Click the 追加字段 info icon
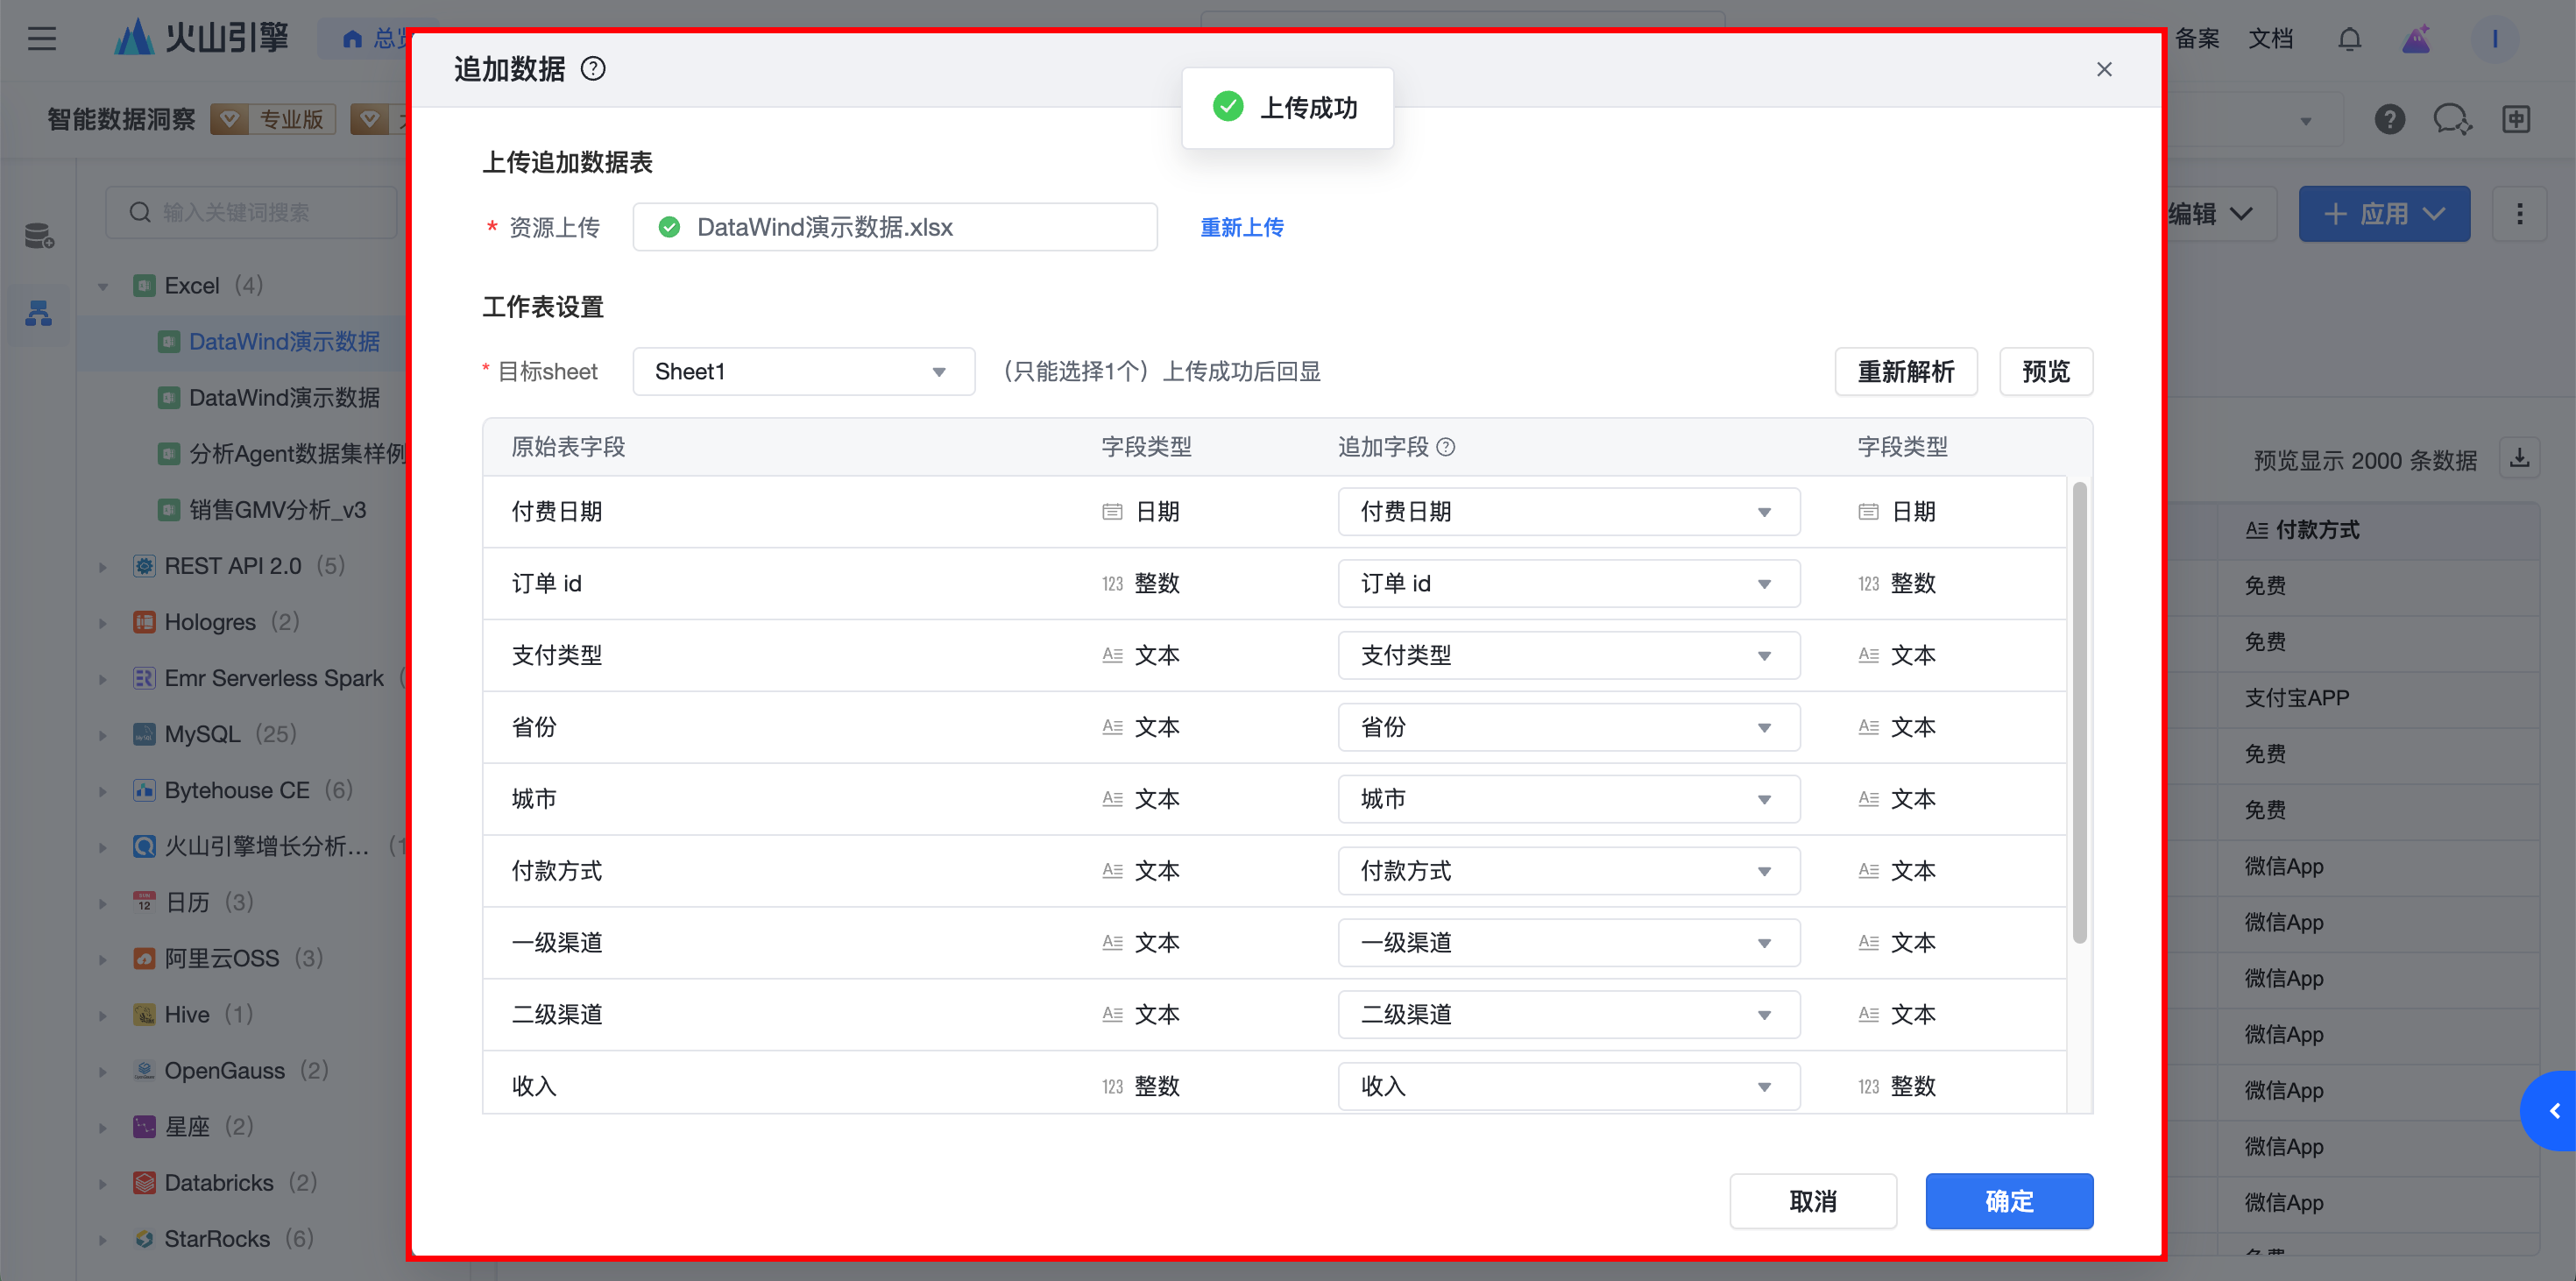Viewport: 2576px width, 1281px height. click(1445, 447)
